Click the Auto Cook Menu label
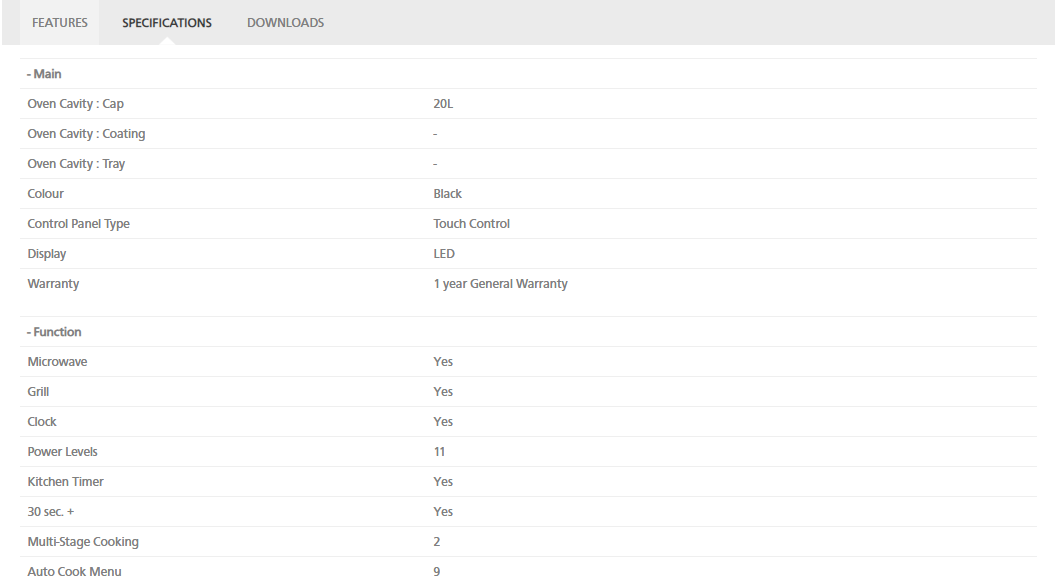 (75, 572)
